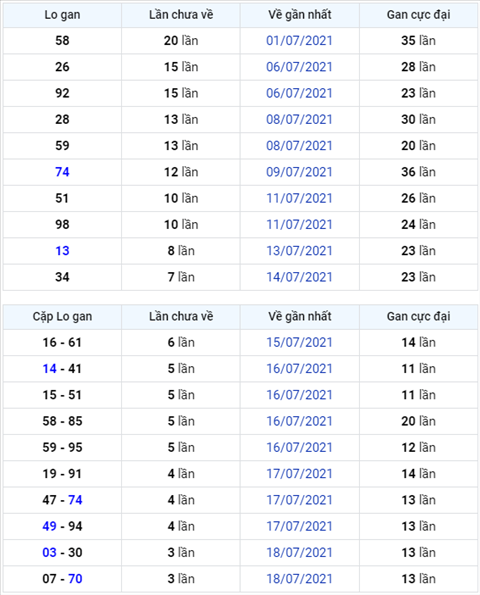480x595 pixels.
Task: Select the 14/07/2021 date link
Action: coord(299,277)
